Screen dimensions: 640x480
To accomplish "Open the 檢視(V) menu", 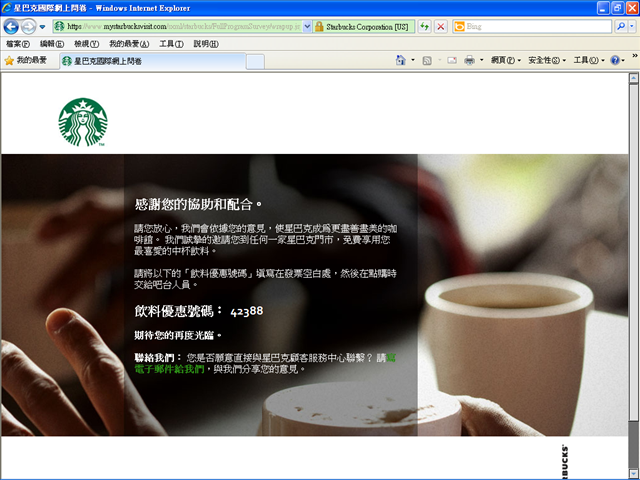I will coord(86,44).
